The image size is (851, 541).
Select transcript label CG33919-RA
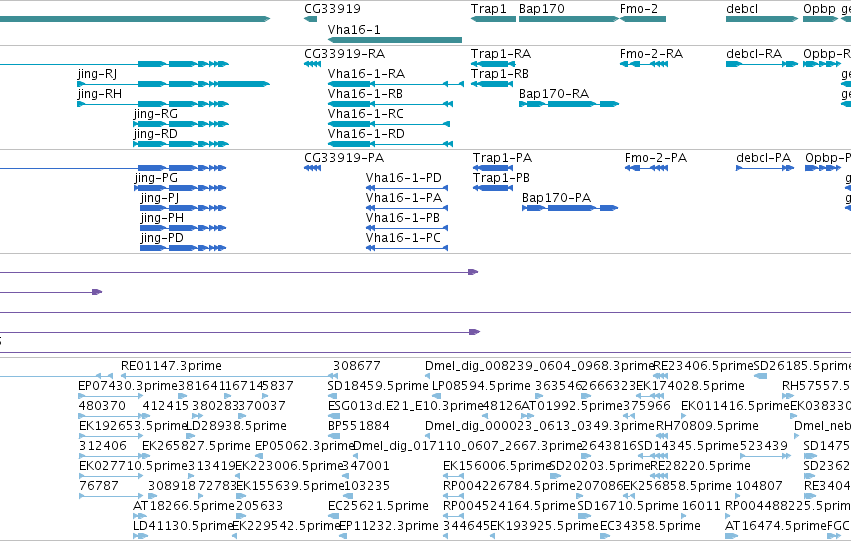345,54
